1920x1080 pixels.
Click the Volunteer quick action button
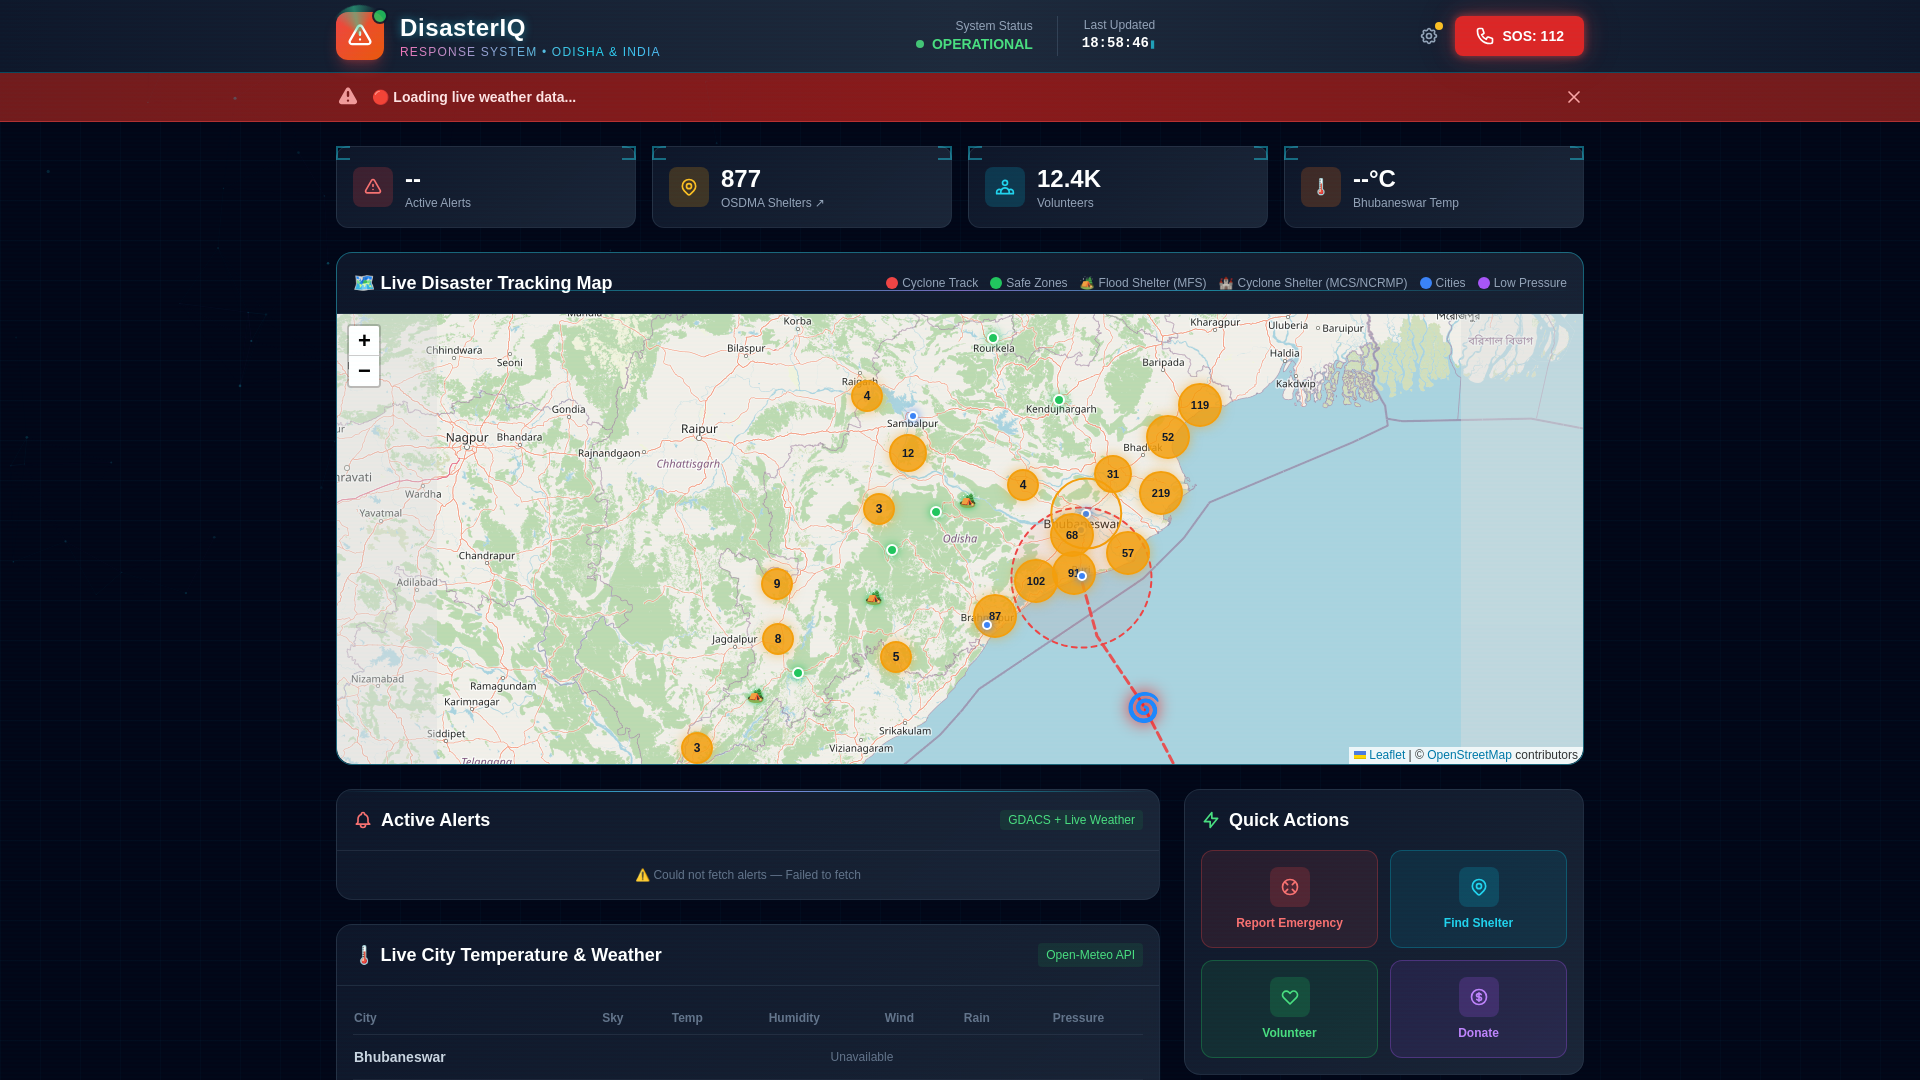click(x=1289, y=1009)
